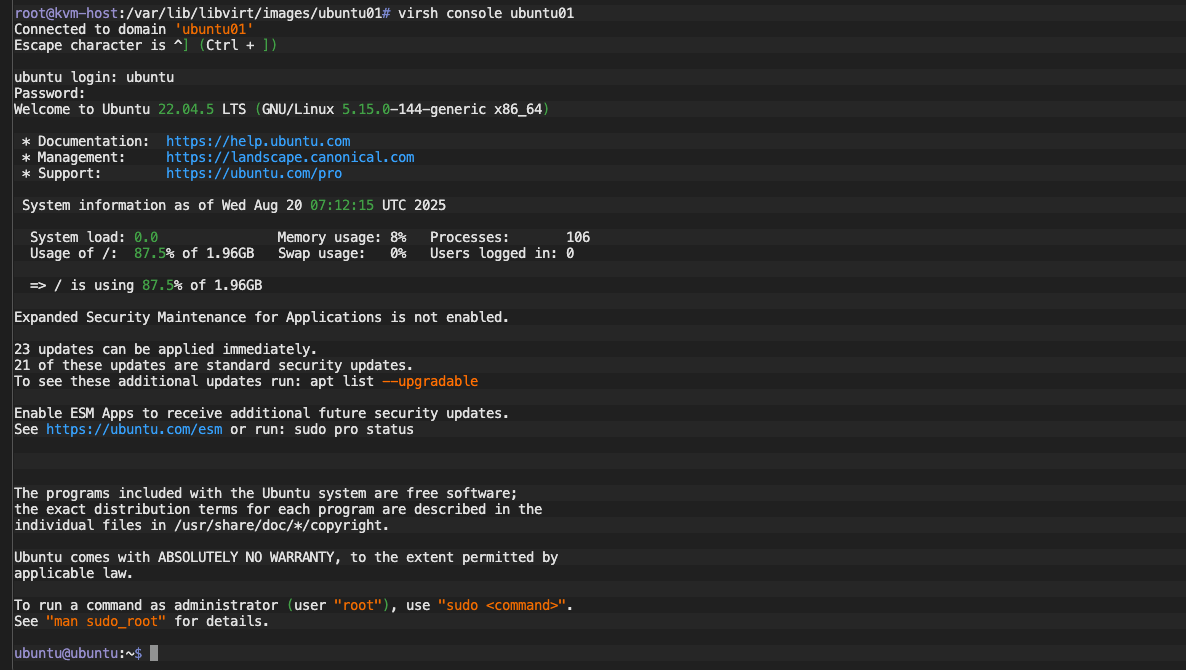Click the --upgradable option text
1186x670 pixels.
click(x=430, y=382)
